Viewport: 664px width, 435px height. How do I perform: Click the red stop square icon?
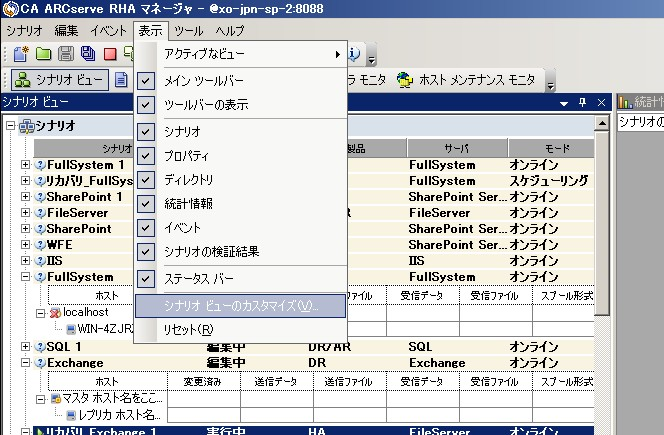(x=110, y=54)
